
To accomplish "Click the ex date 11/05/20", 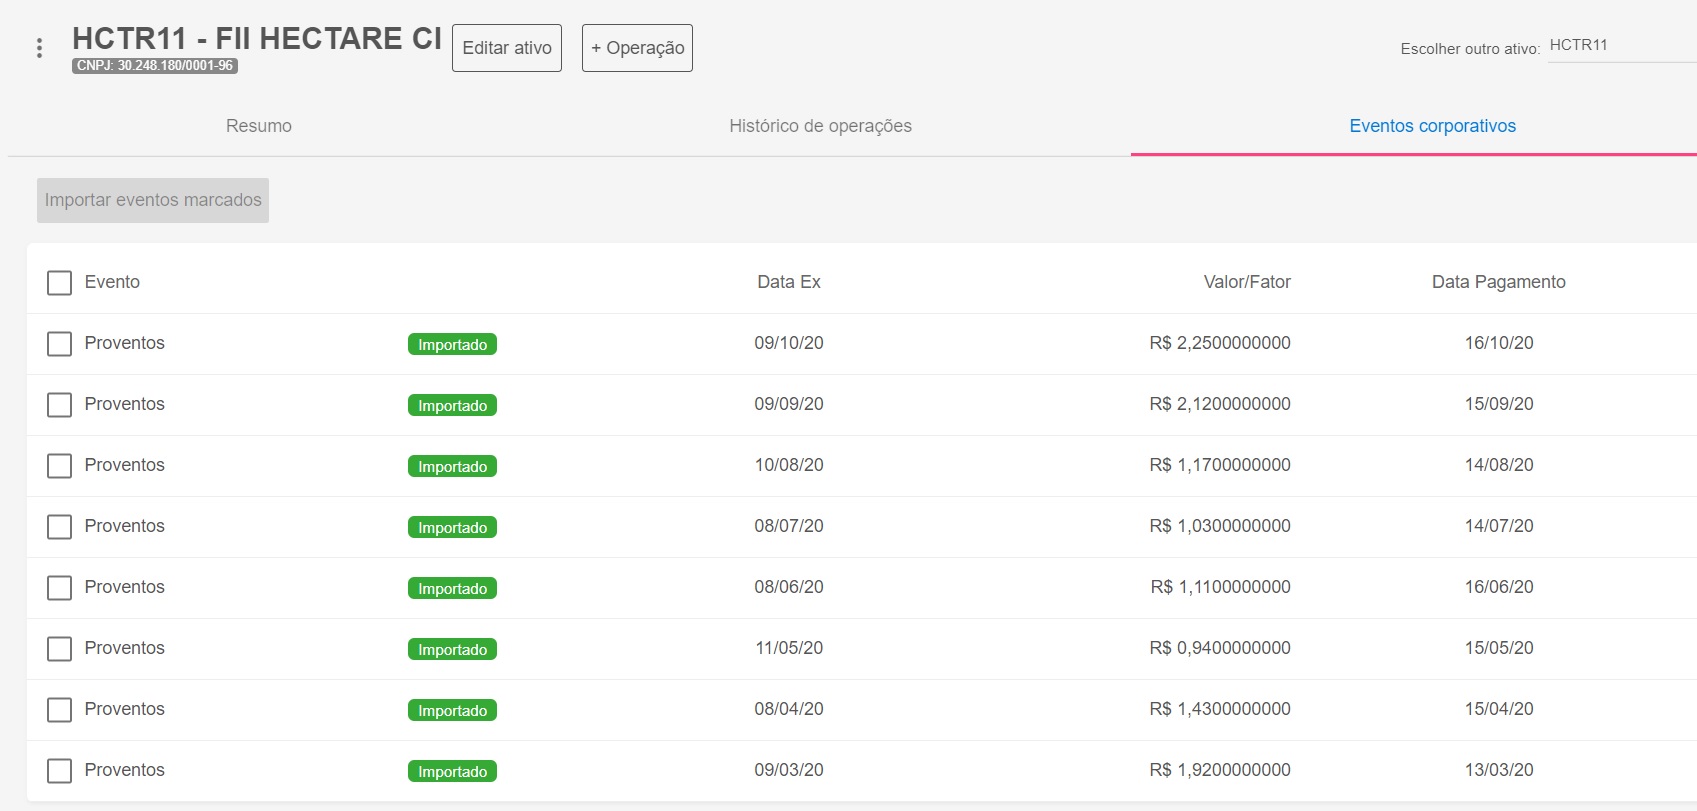I will [789, 648].
